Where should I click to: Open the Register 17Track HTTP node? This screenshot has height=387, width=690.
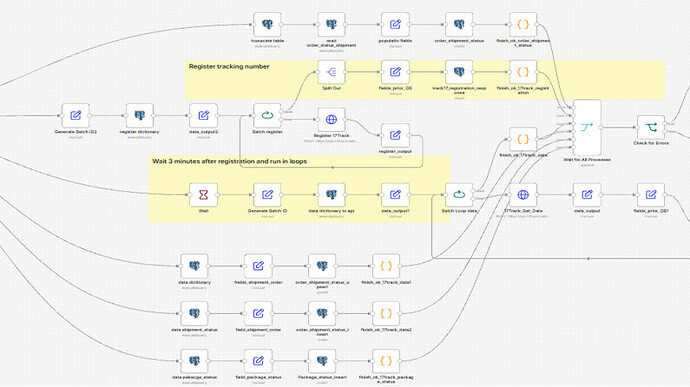click(x=331, y=120)
